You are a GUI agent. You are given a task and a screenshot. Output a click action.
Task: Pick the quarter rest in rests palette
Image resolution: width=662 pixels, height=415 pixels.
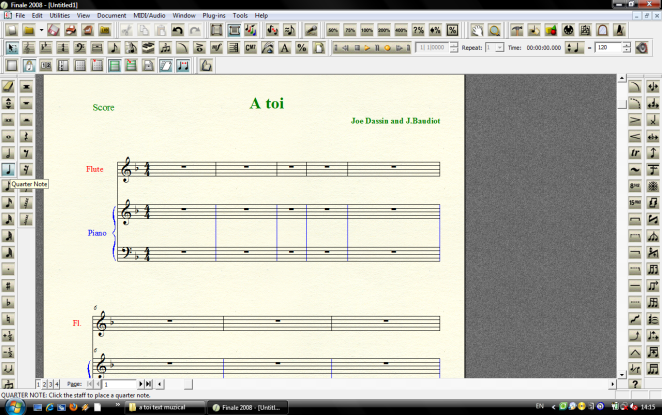pyautogui.click(x=26, y=136)
